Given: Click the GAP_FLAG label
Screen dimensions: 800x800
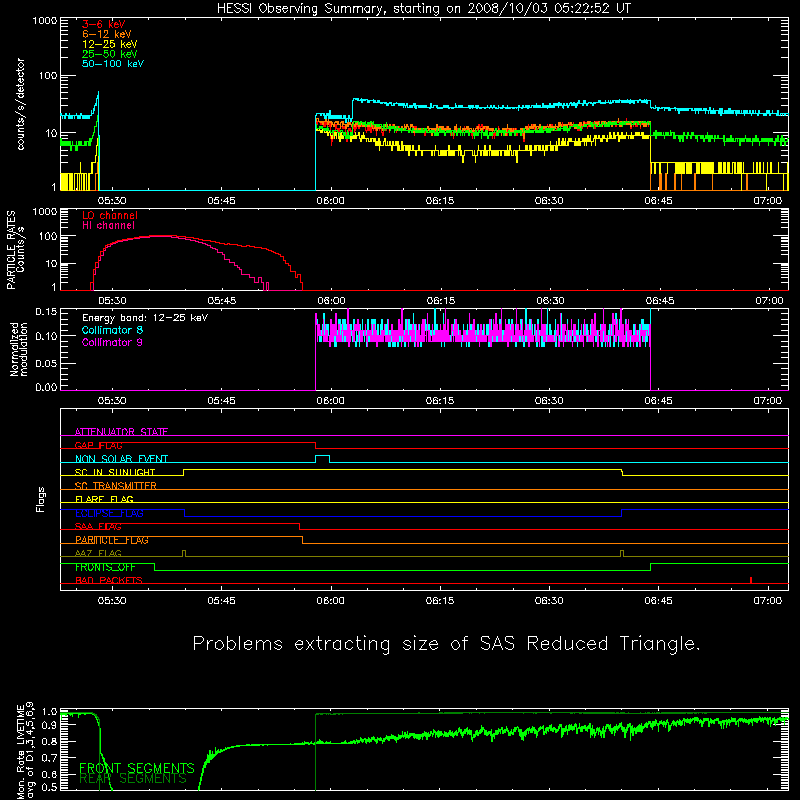Looking at the screenshot, I should 98,445.
